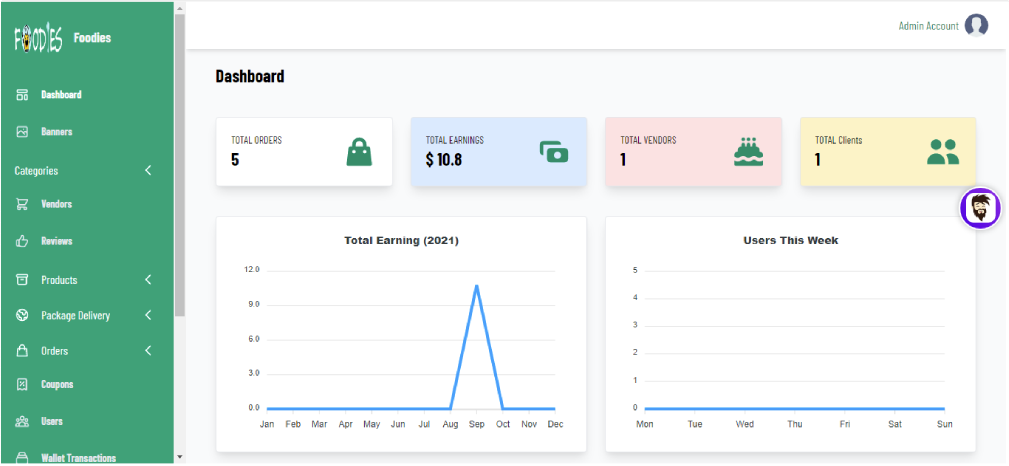Viewport: 1009px width, 466px height.
Task: Click the Admin Account link
Action: tap(929, 26)
